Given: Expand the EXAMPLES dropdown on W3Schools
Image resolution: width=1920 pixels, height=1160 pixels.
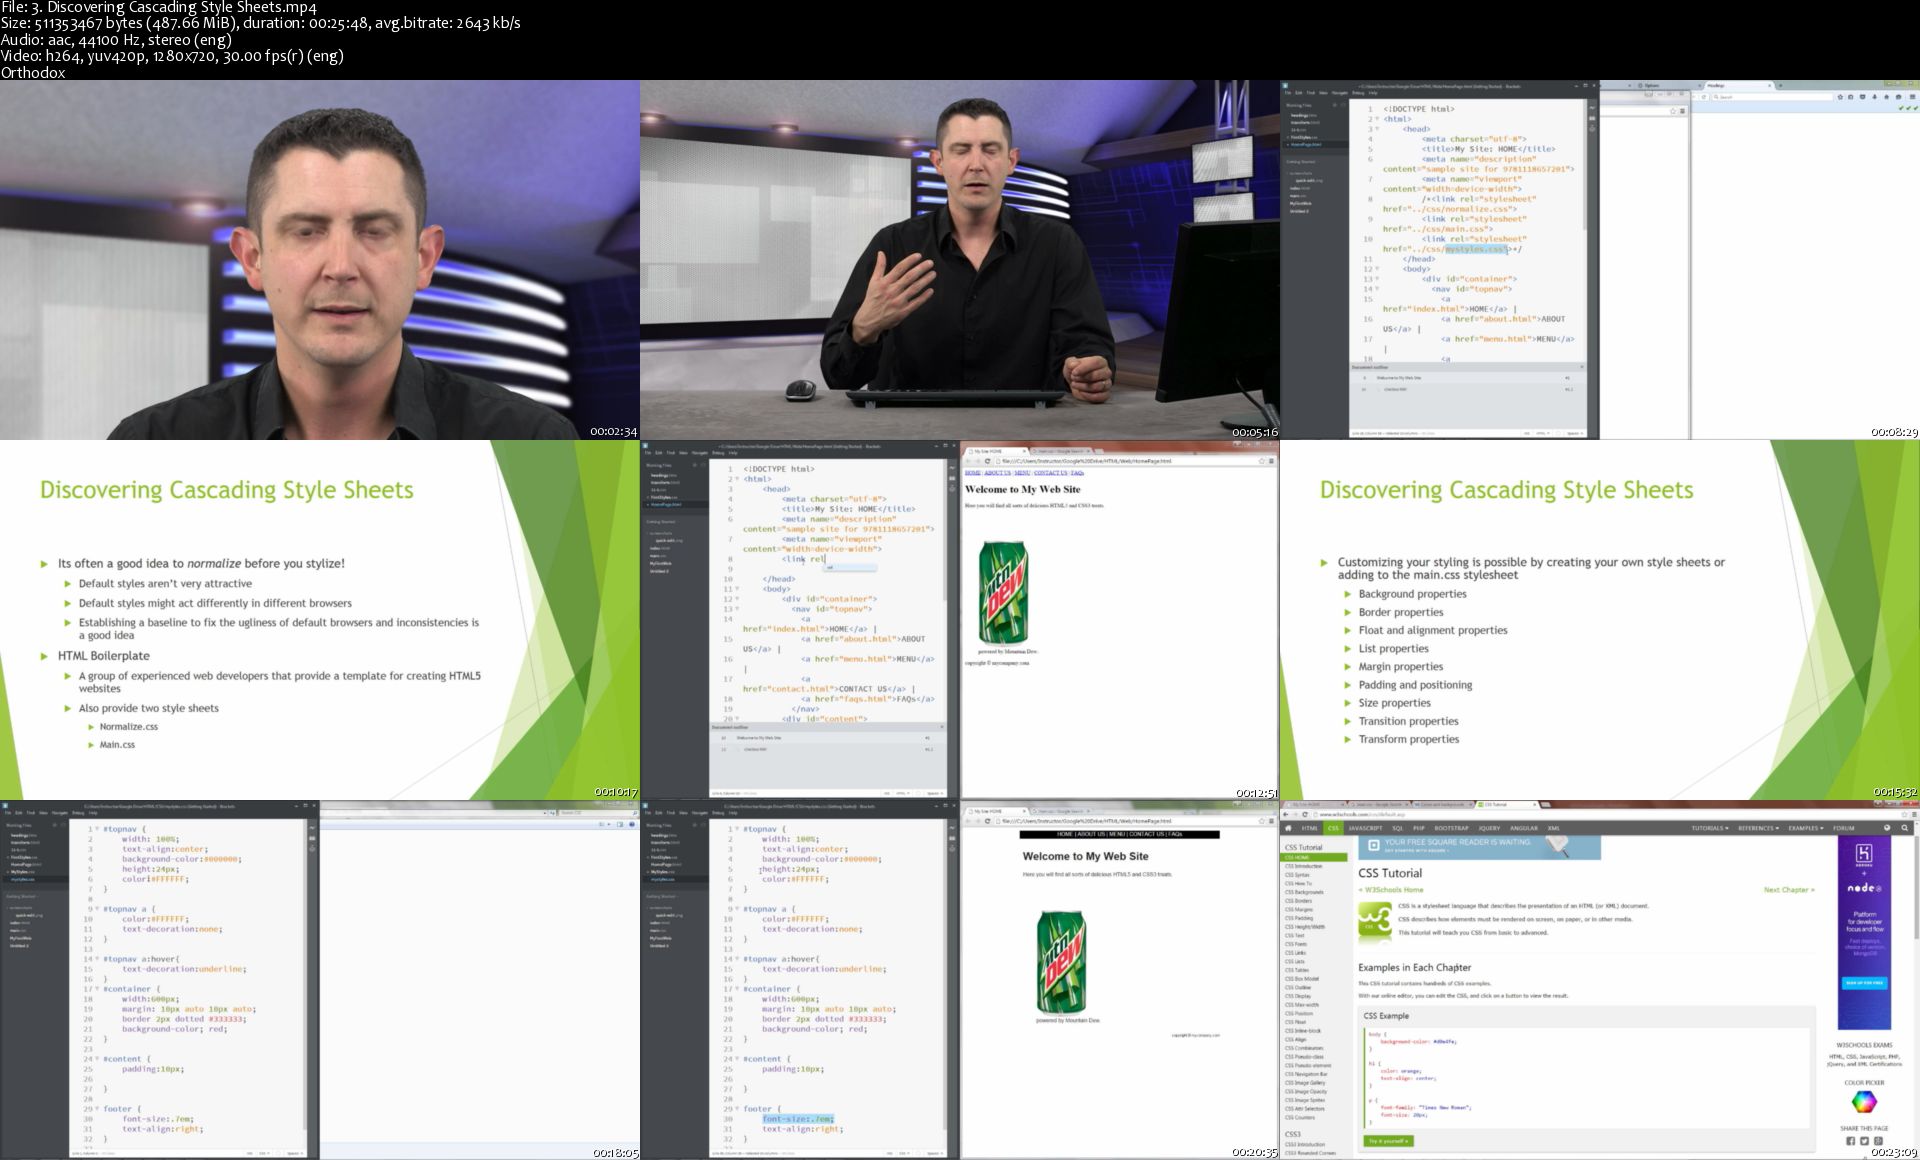Looking at the screenshot, I should point(1805,828).
